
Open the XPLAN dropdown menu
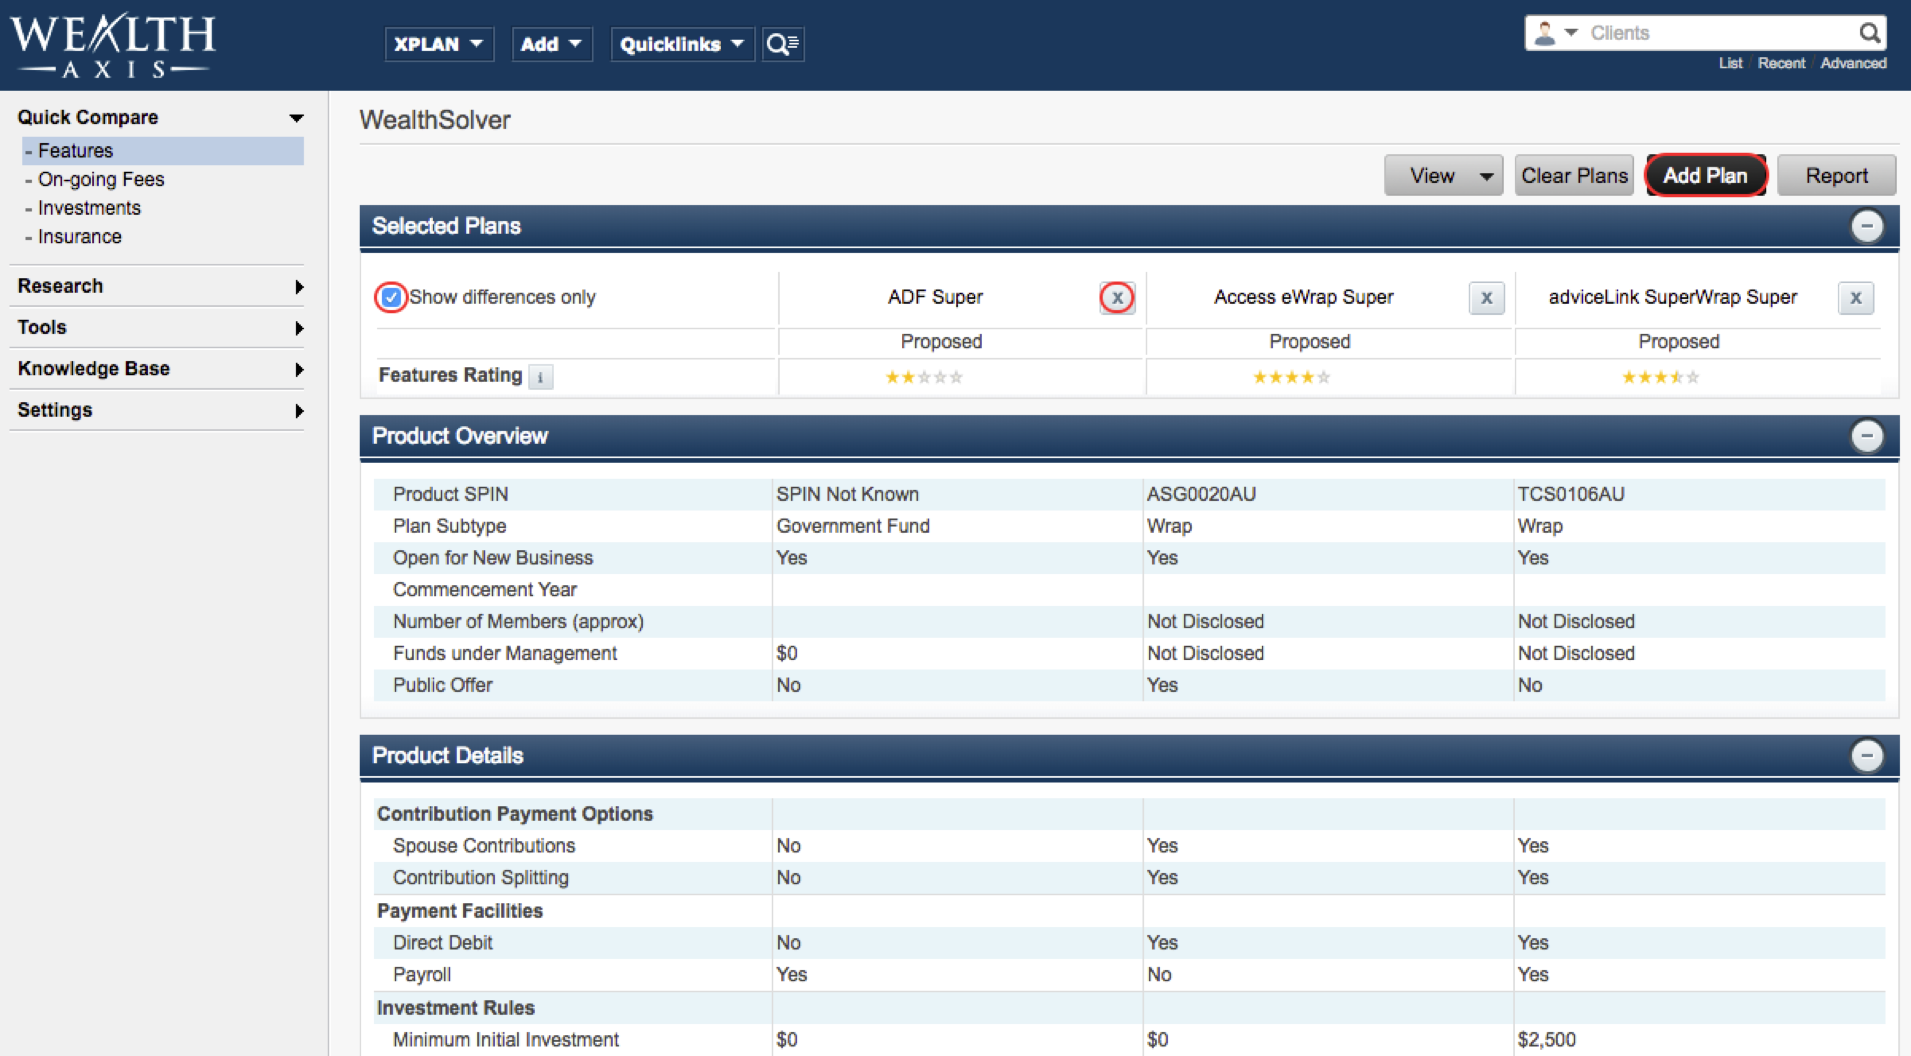coord(439,44)
